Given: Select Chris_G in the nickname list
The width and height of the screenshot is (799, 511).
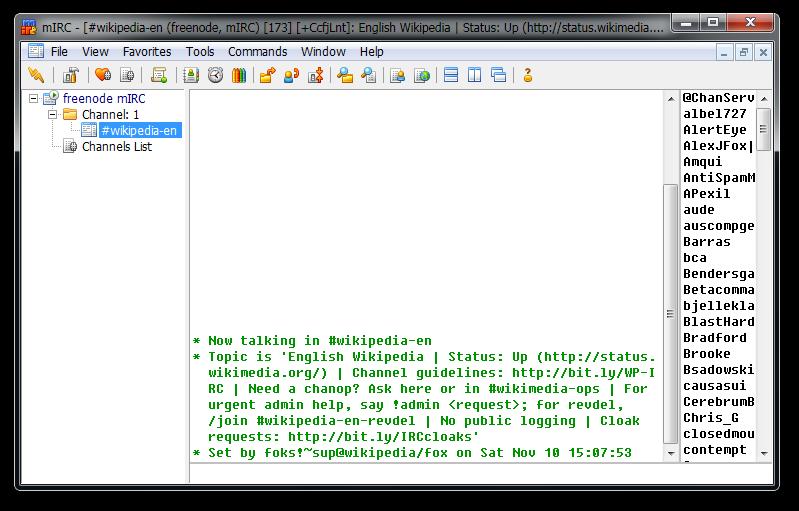Looking at the screenshot, I should pos(710,418).
